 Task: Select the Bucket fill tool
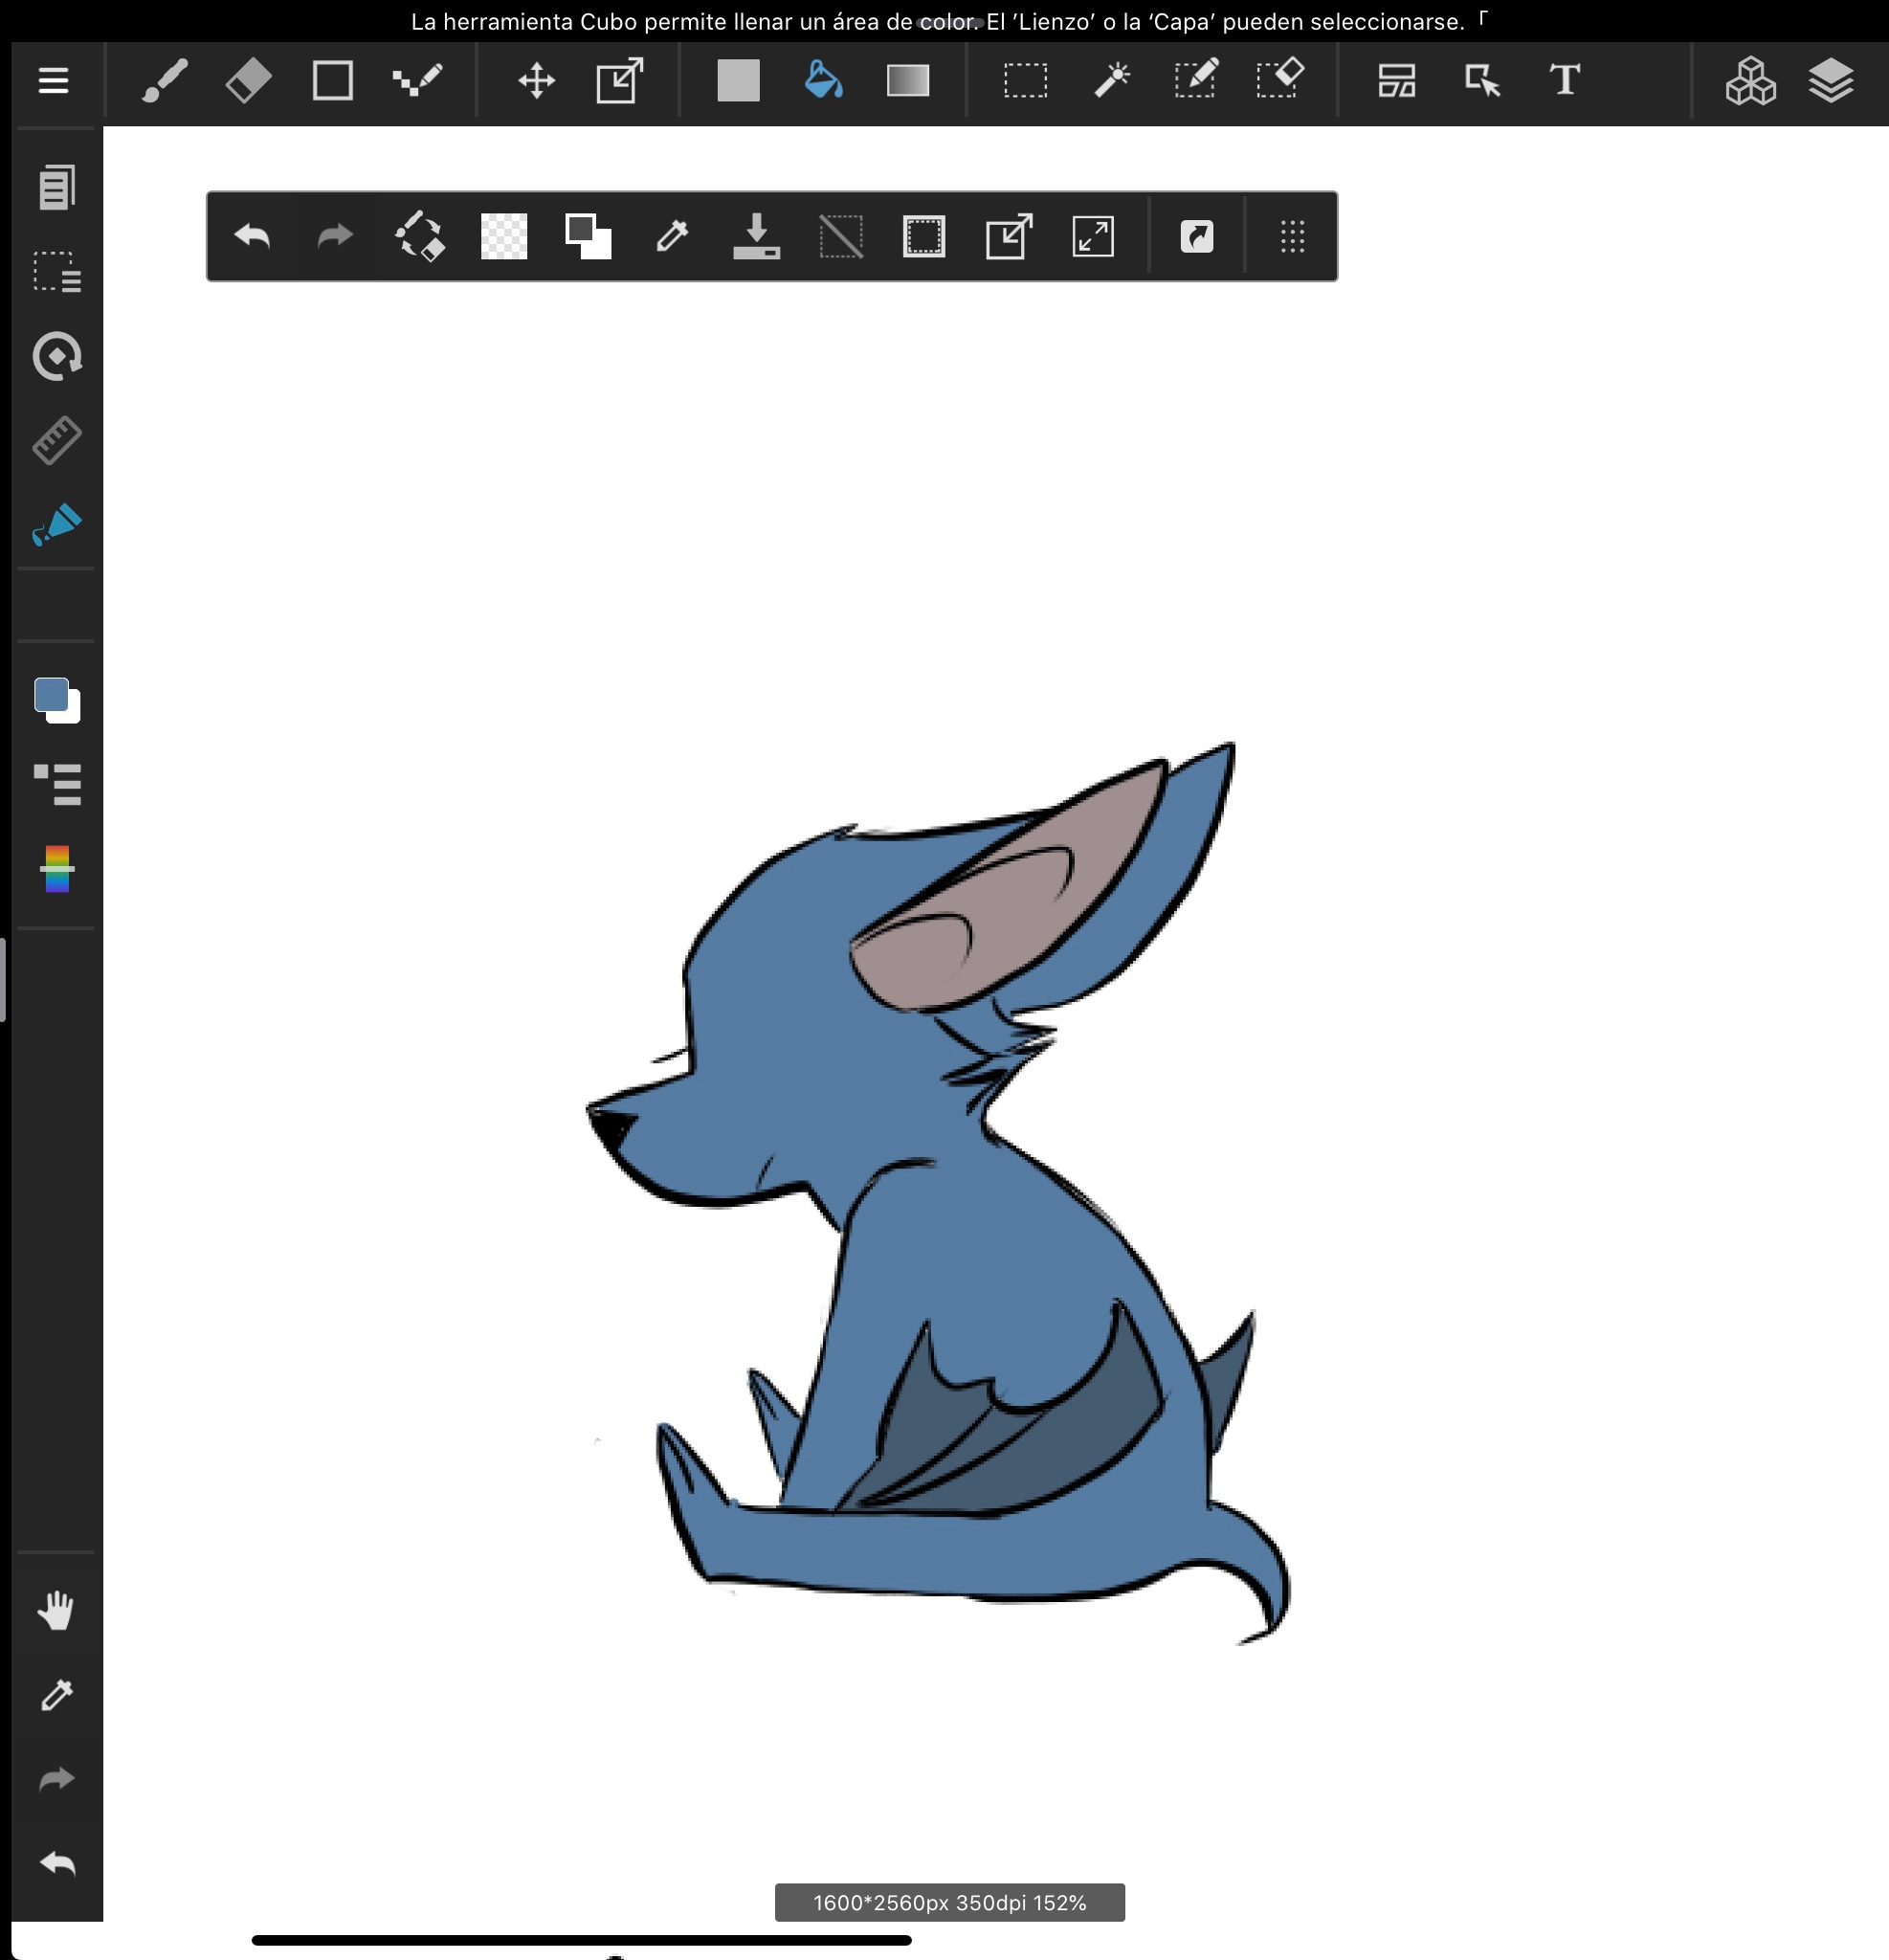[x=823, y=80]
